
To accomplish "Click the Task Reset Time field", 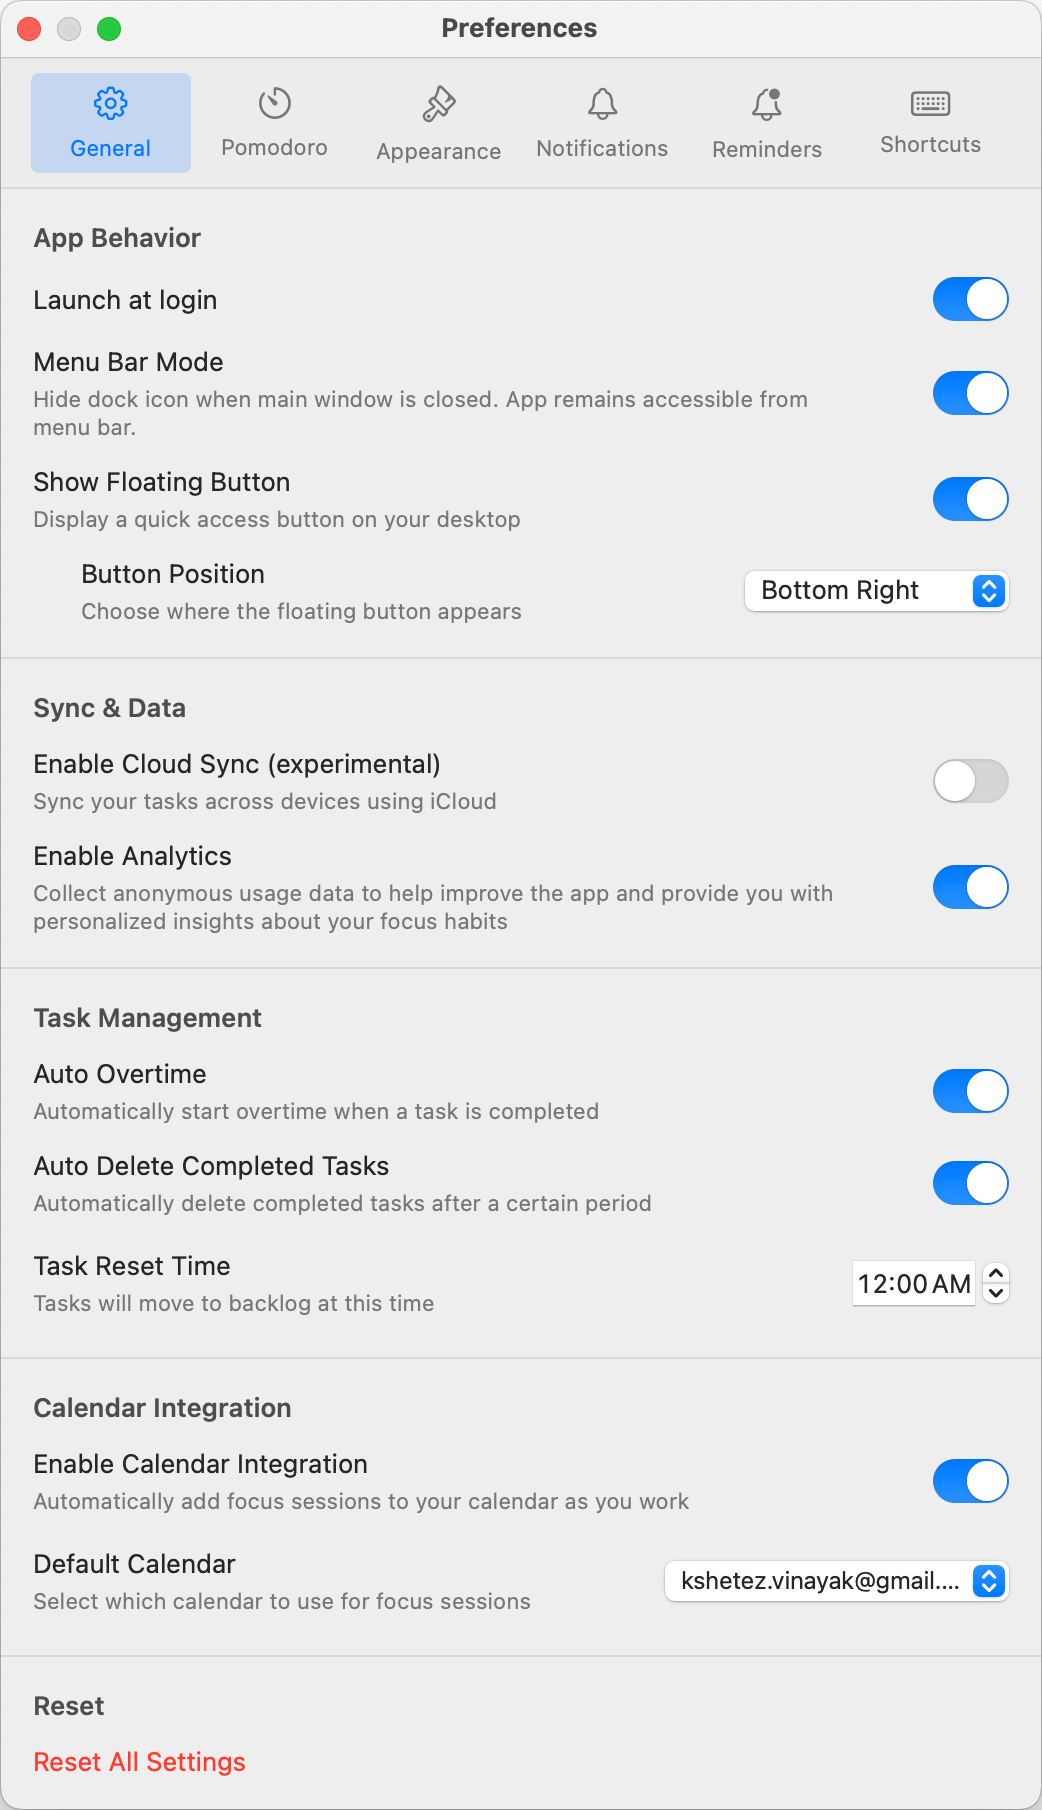I will (913, 1284).
